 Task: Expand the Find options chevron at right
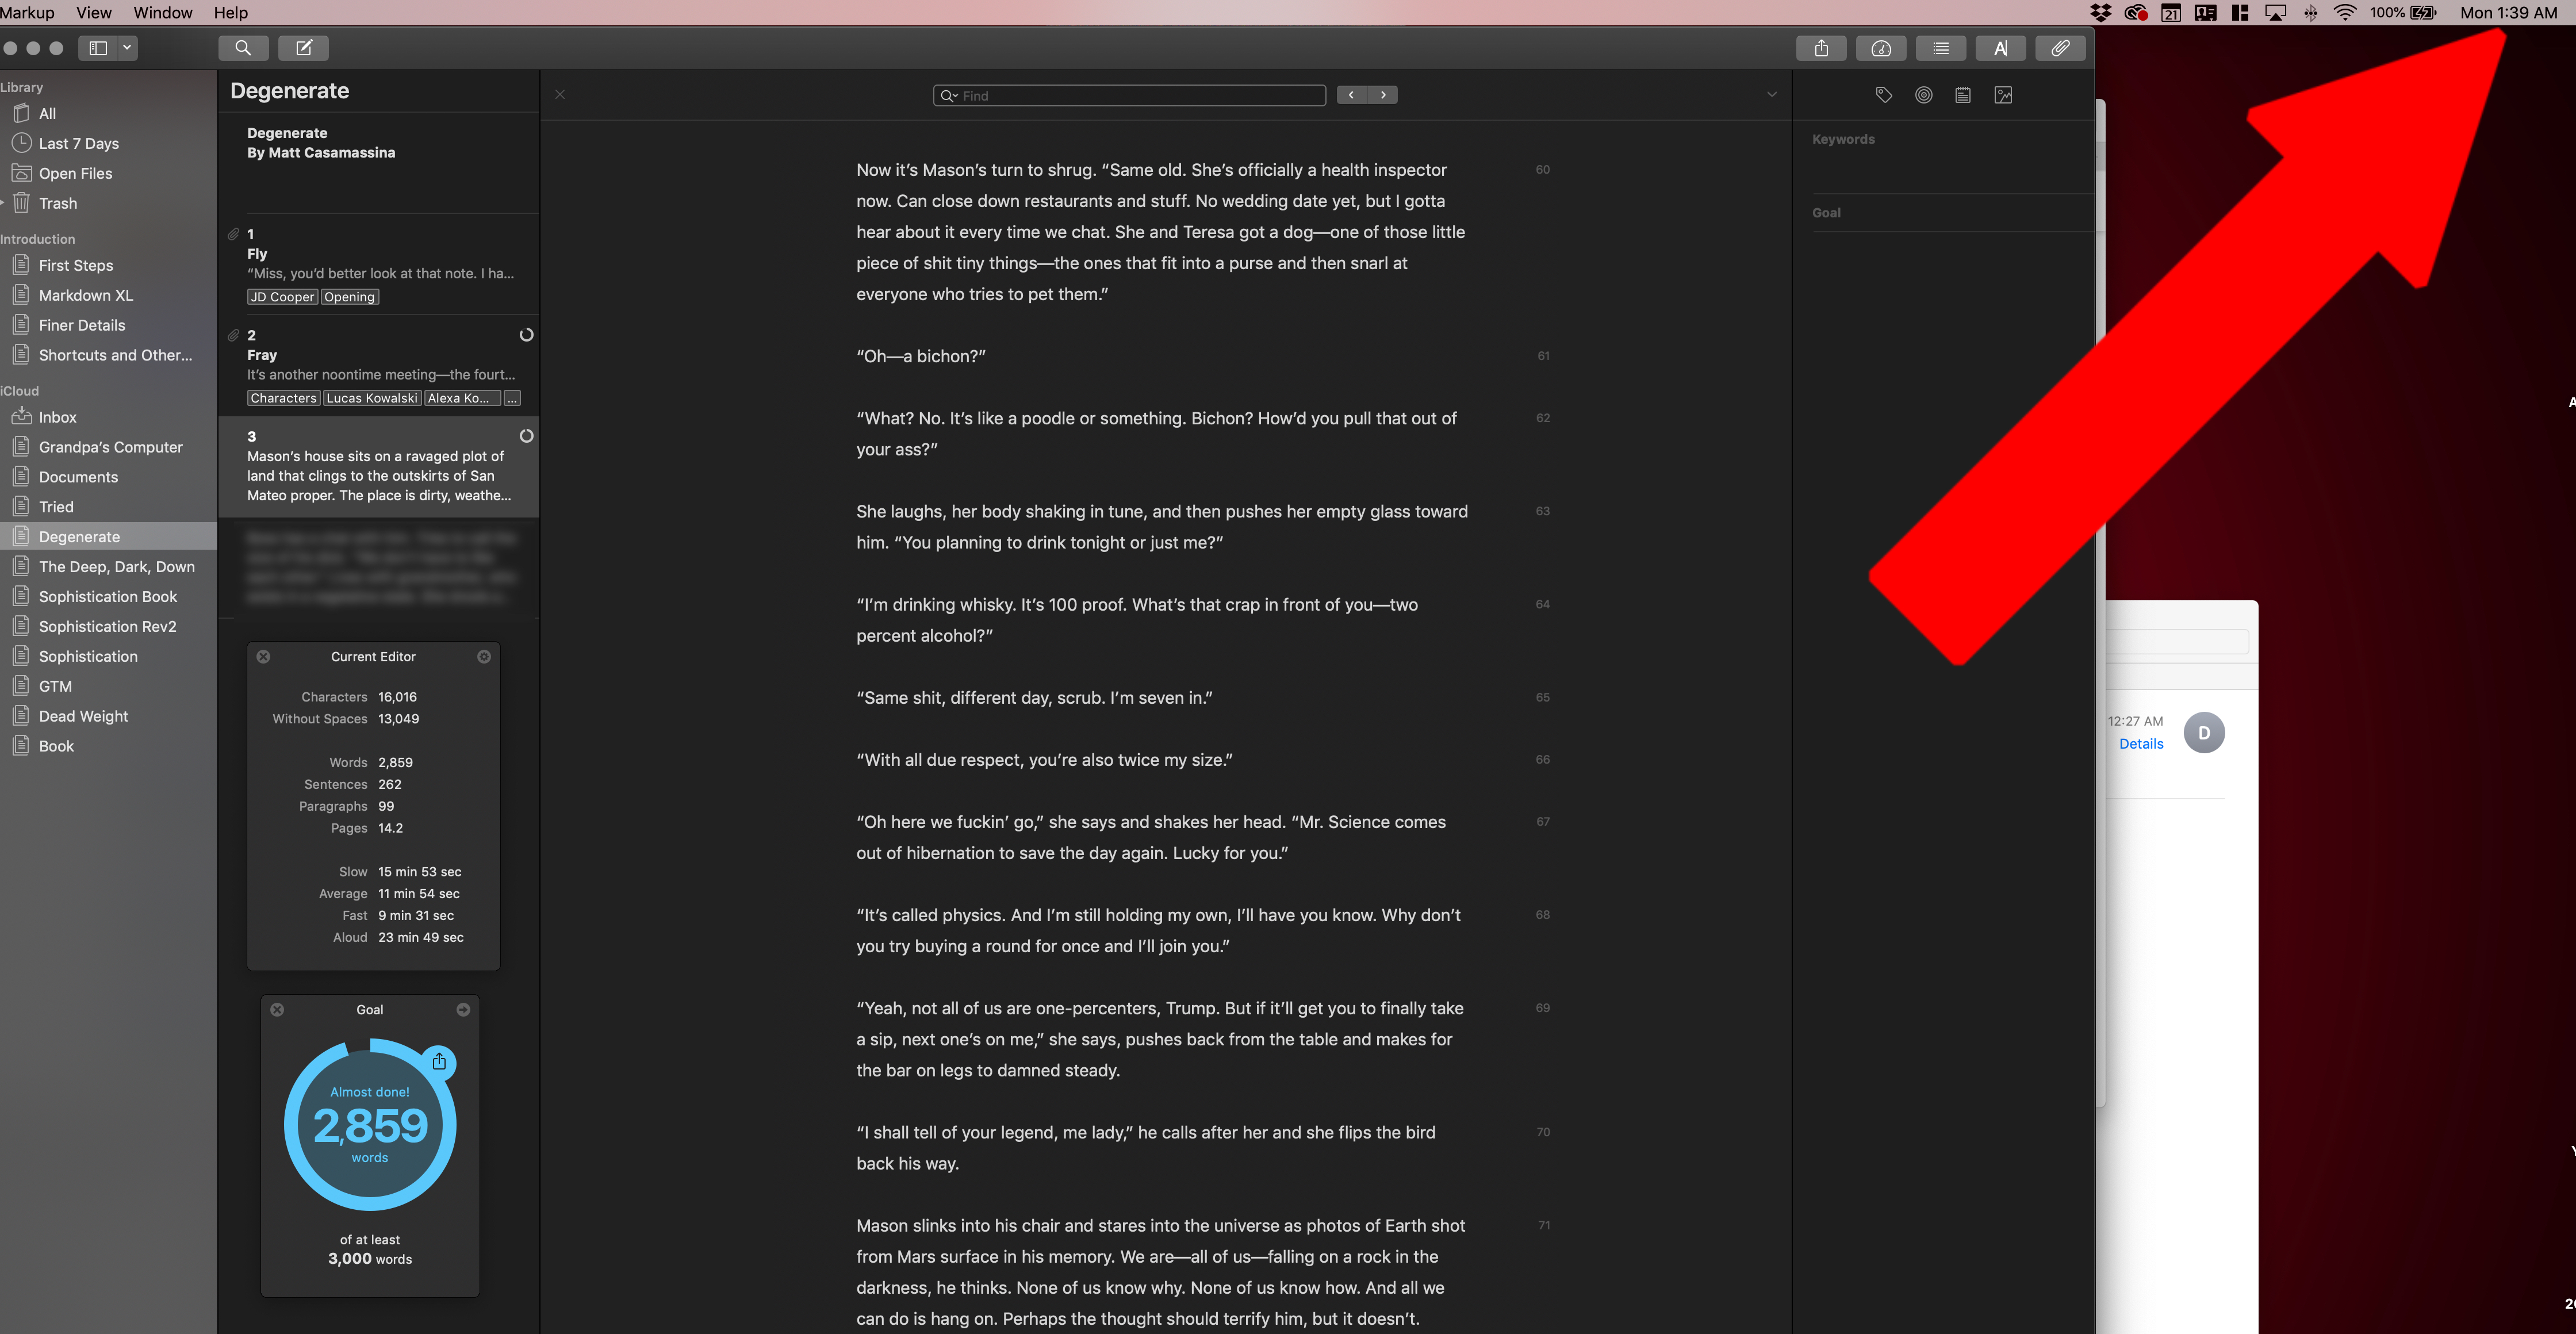tap(1771, 95)
